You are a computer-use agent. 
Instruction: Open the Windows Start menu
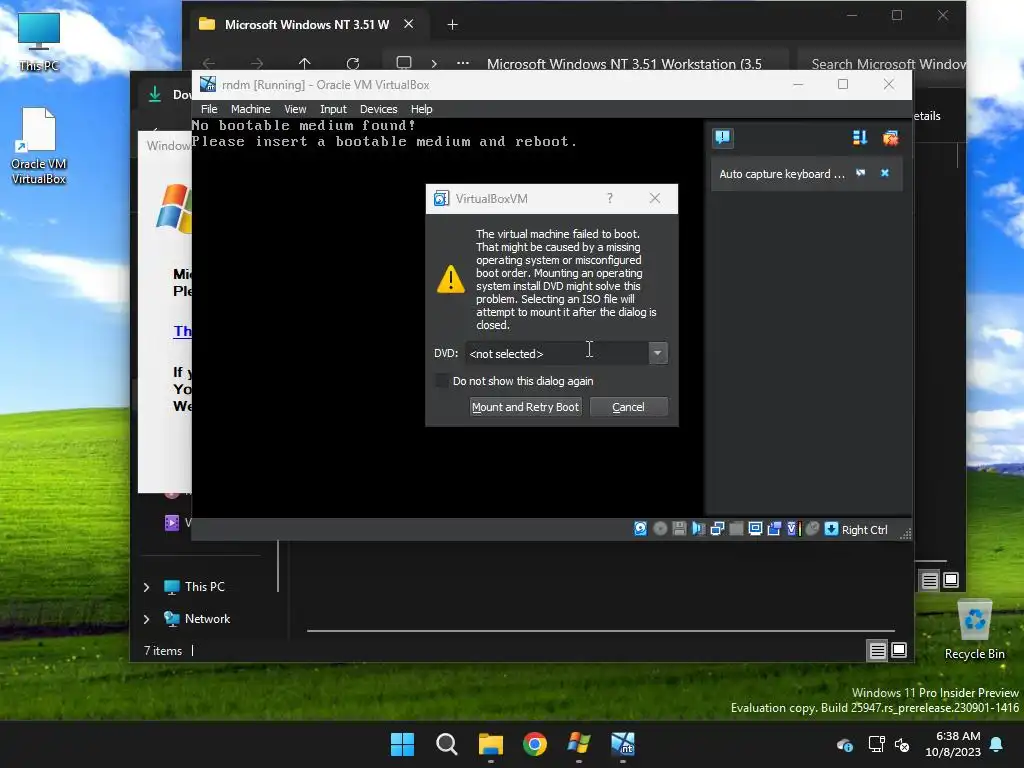tap(402, 744)
